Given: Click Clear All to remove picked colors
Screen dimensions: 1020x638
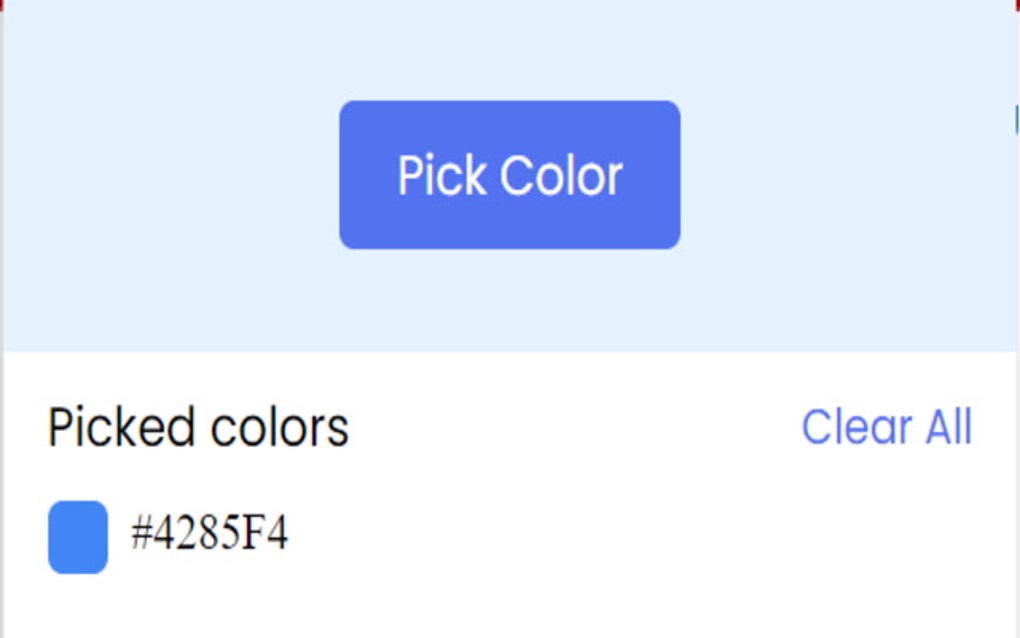Looking at the screenshot, I should click(889, 426).
